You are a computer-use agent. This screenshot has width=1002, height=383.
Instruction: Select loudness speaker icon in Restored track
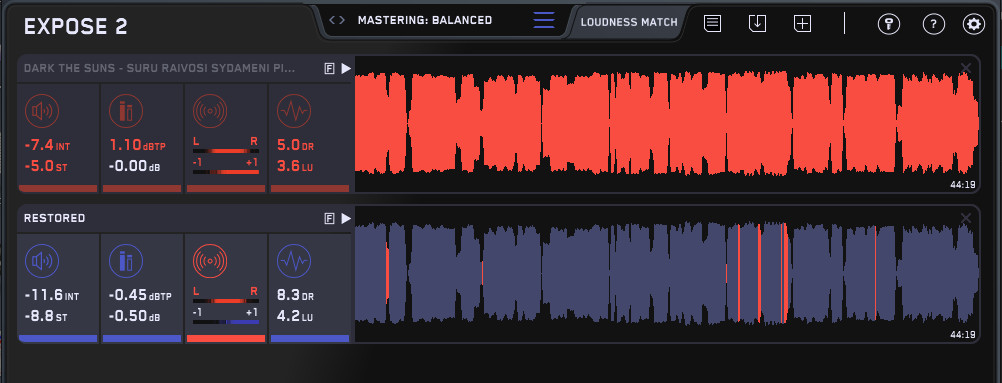pyautogui.click(x=42, y=261)
